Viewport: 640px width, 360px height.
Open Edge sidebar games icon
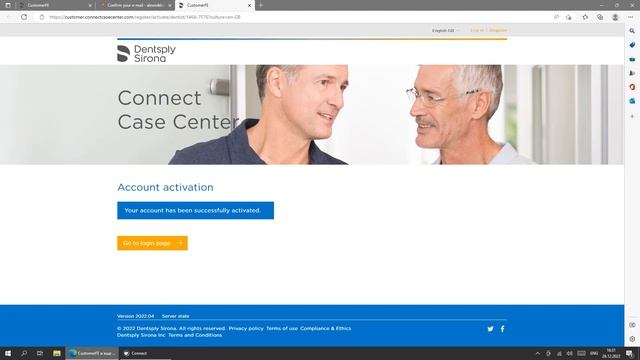(632, 73)
